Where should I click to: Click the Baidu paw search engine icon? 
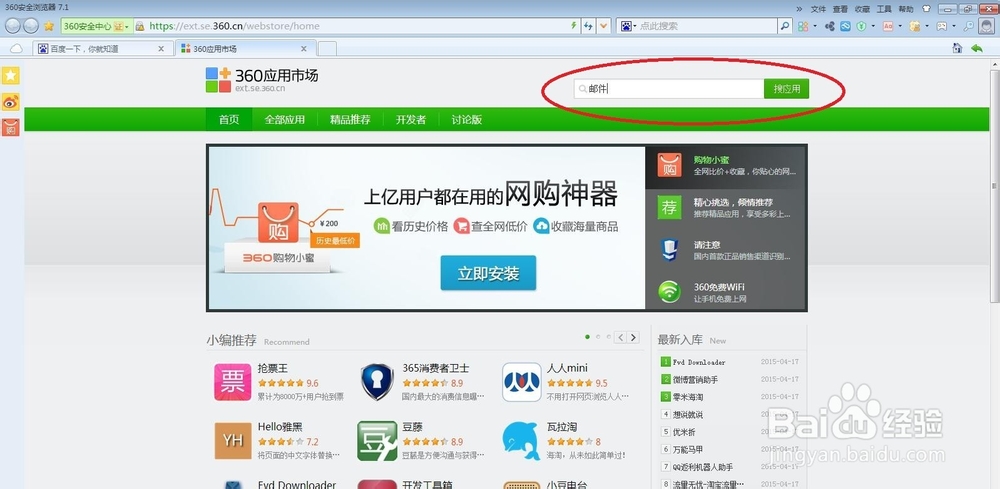(626, 26)
